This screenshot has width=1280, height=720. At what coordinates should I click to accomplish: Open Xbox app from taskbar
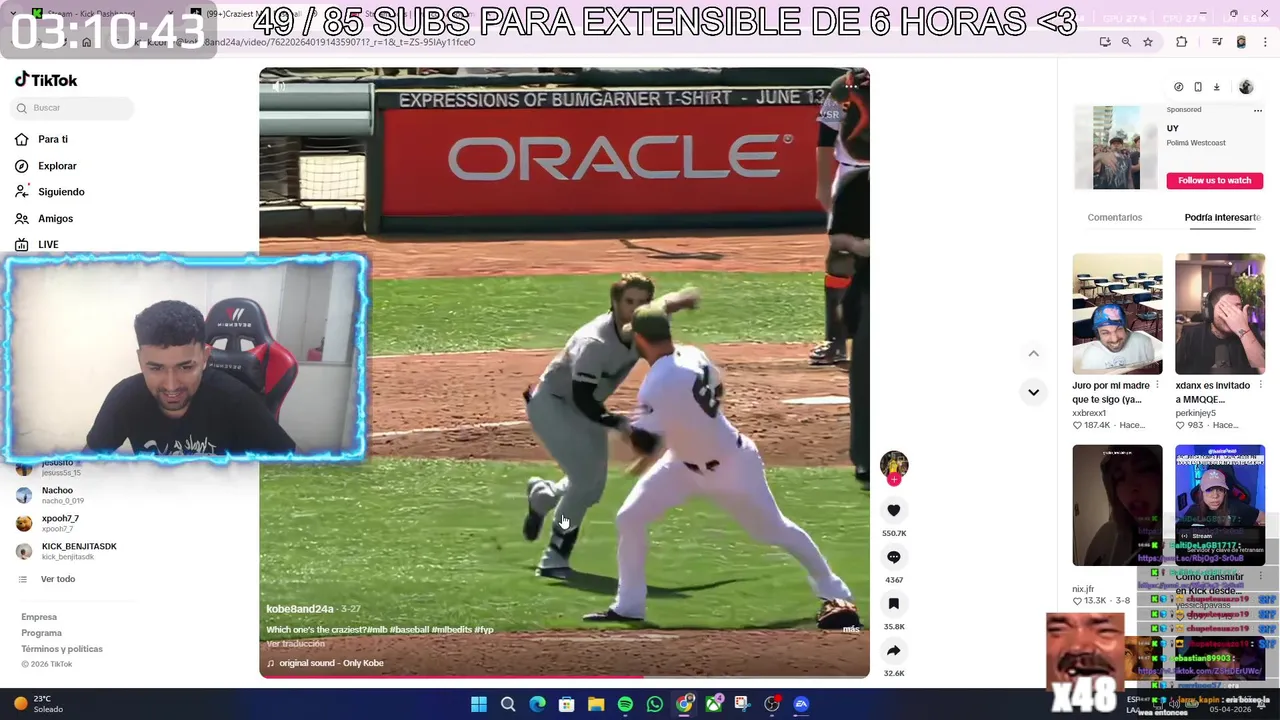coord(713,704)
